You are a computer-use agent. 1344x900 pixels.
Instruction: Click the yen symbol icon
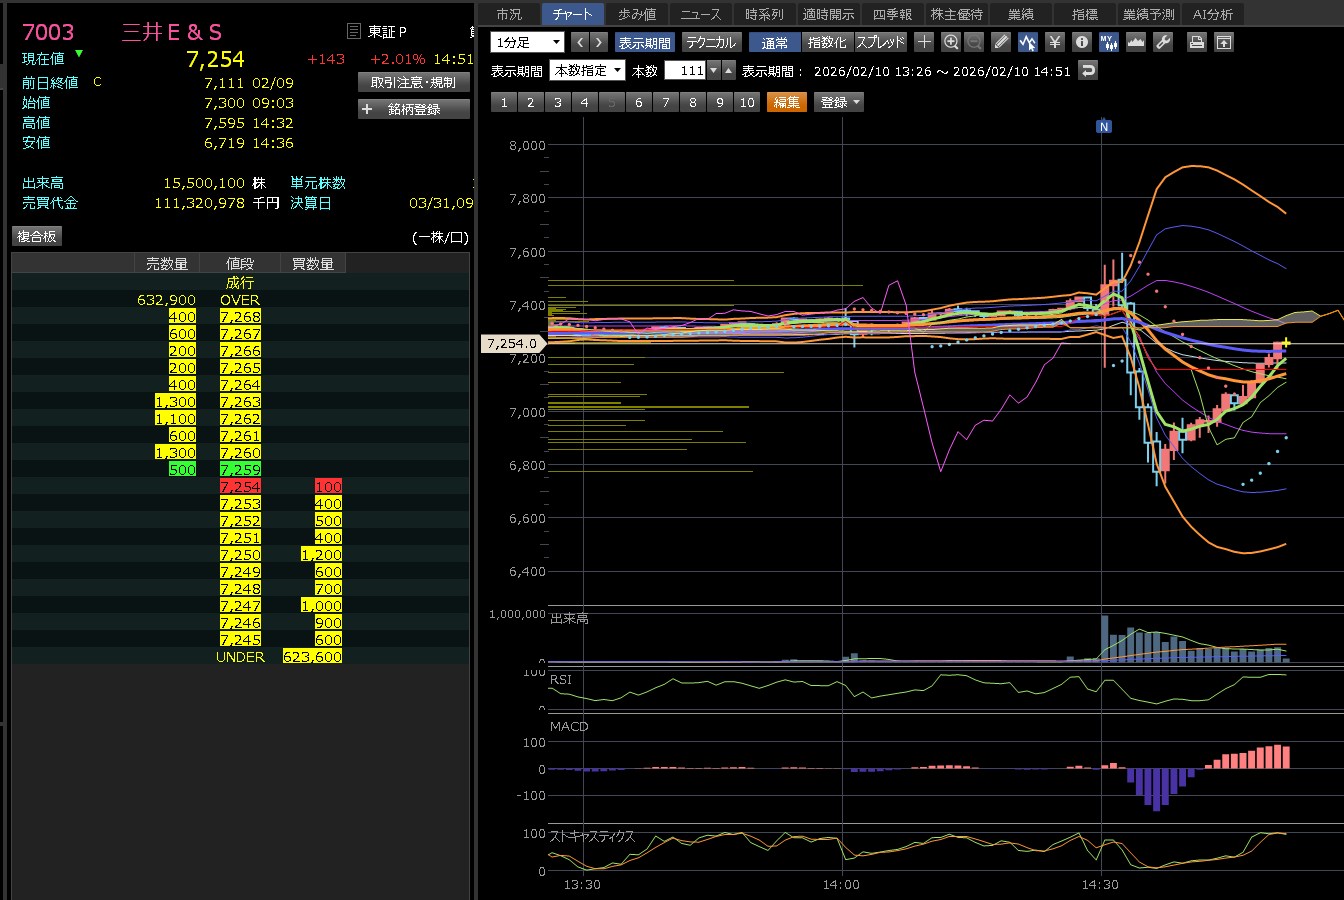[1054, 42]
